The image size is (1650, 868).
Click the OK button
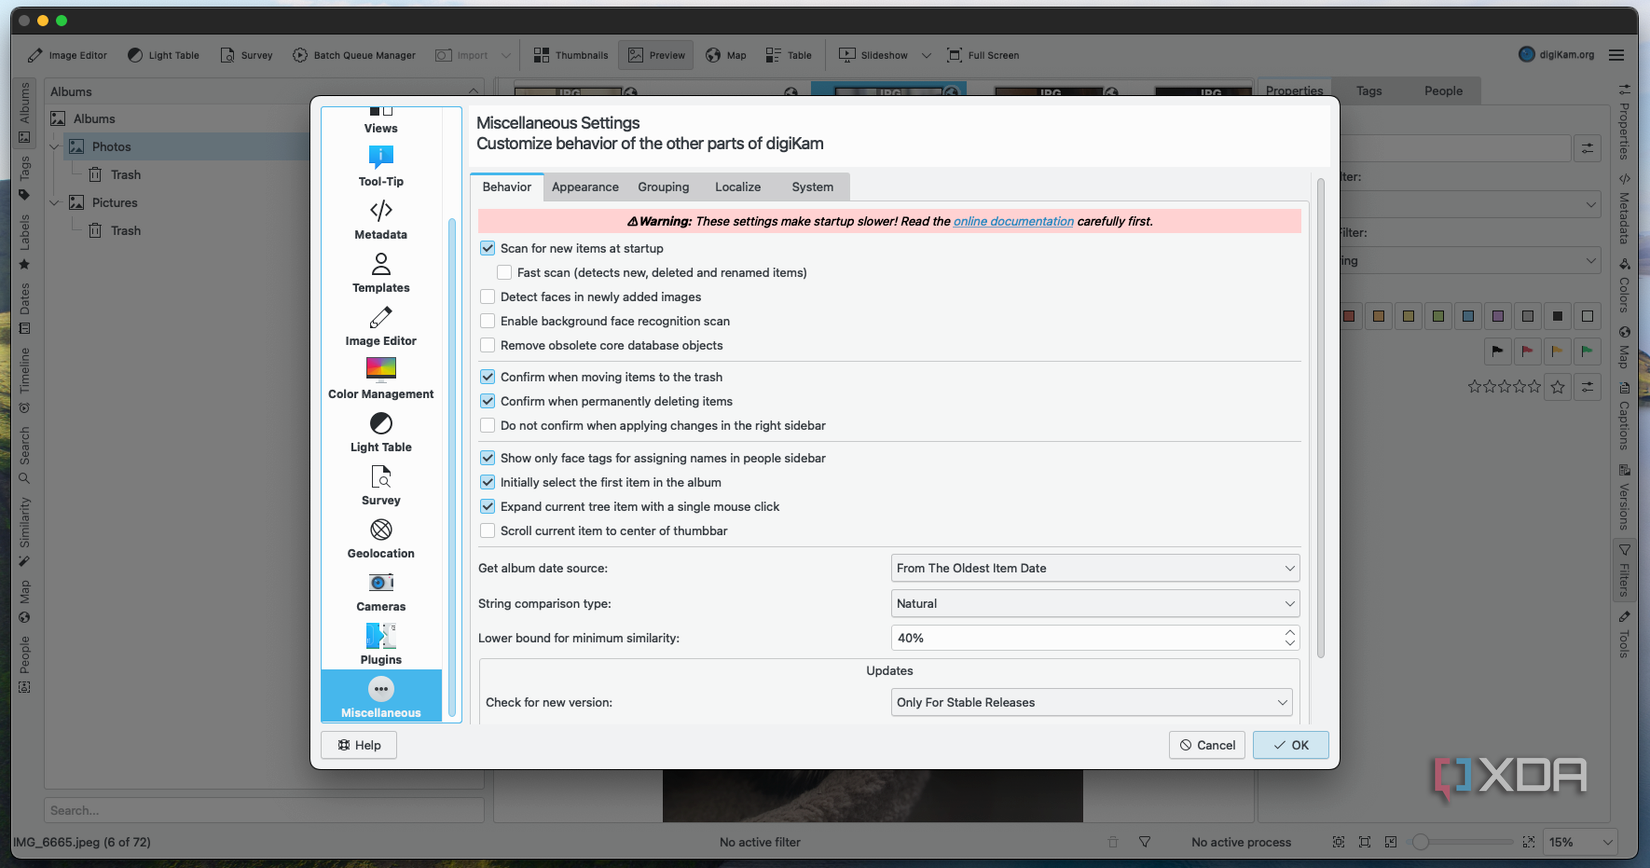(1290, 745)
